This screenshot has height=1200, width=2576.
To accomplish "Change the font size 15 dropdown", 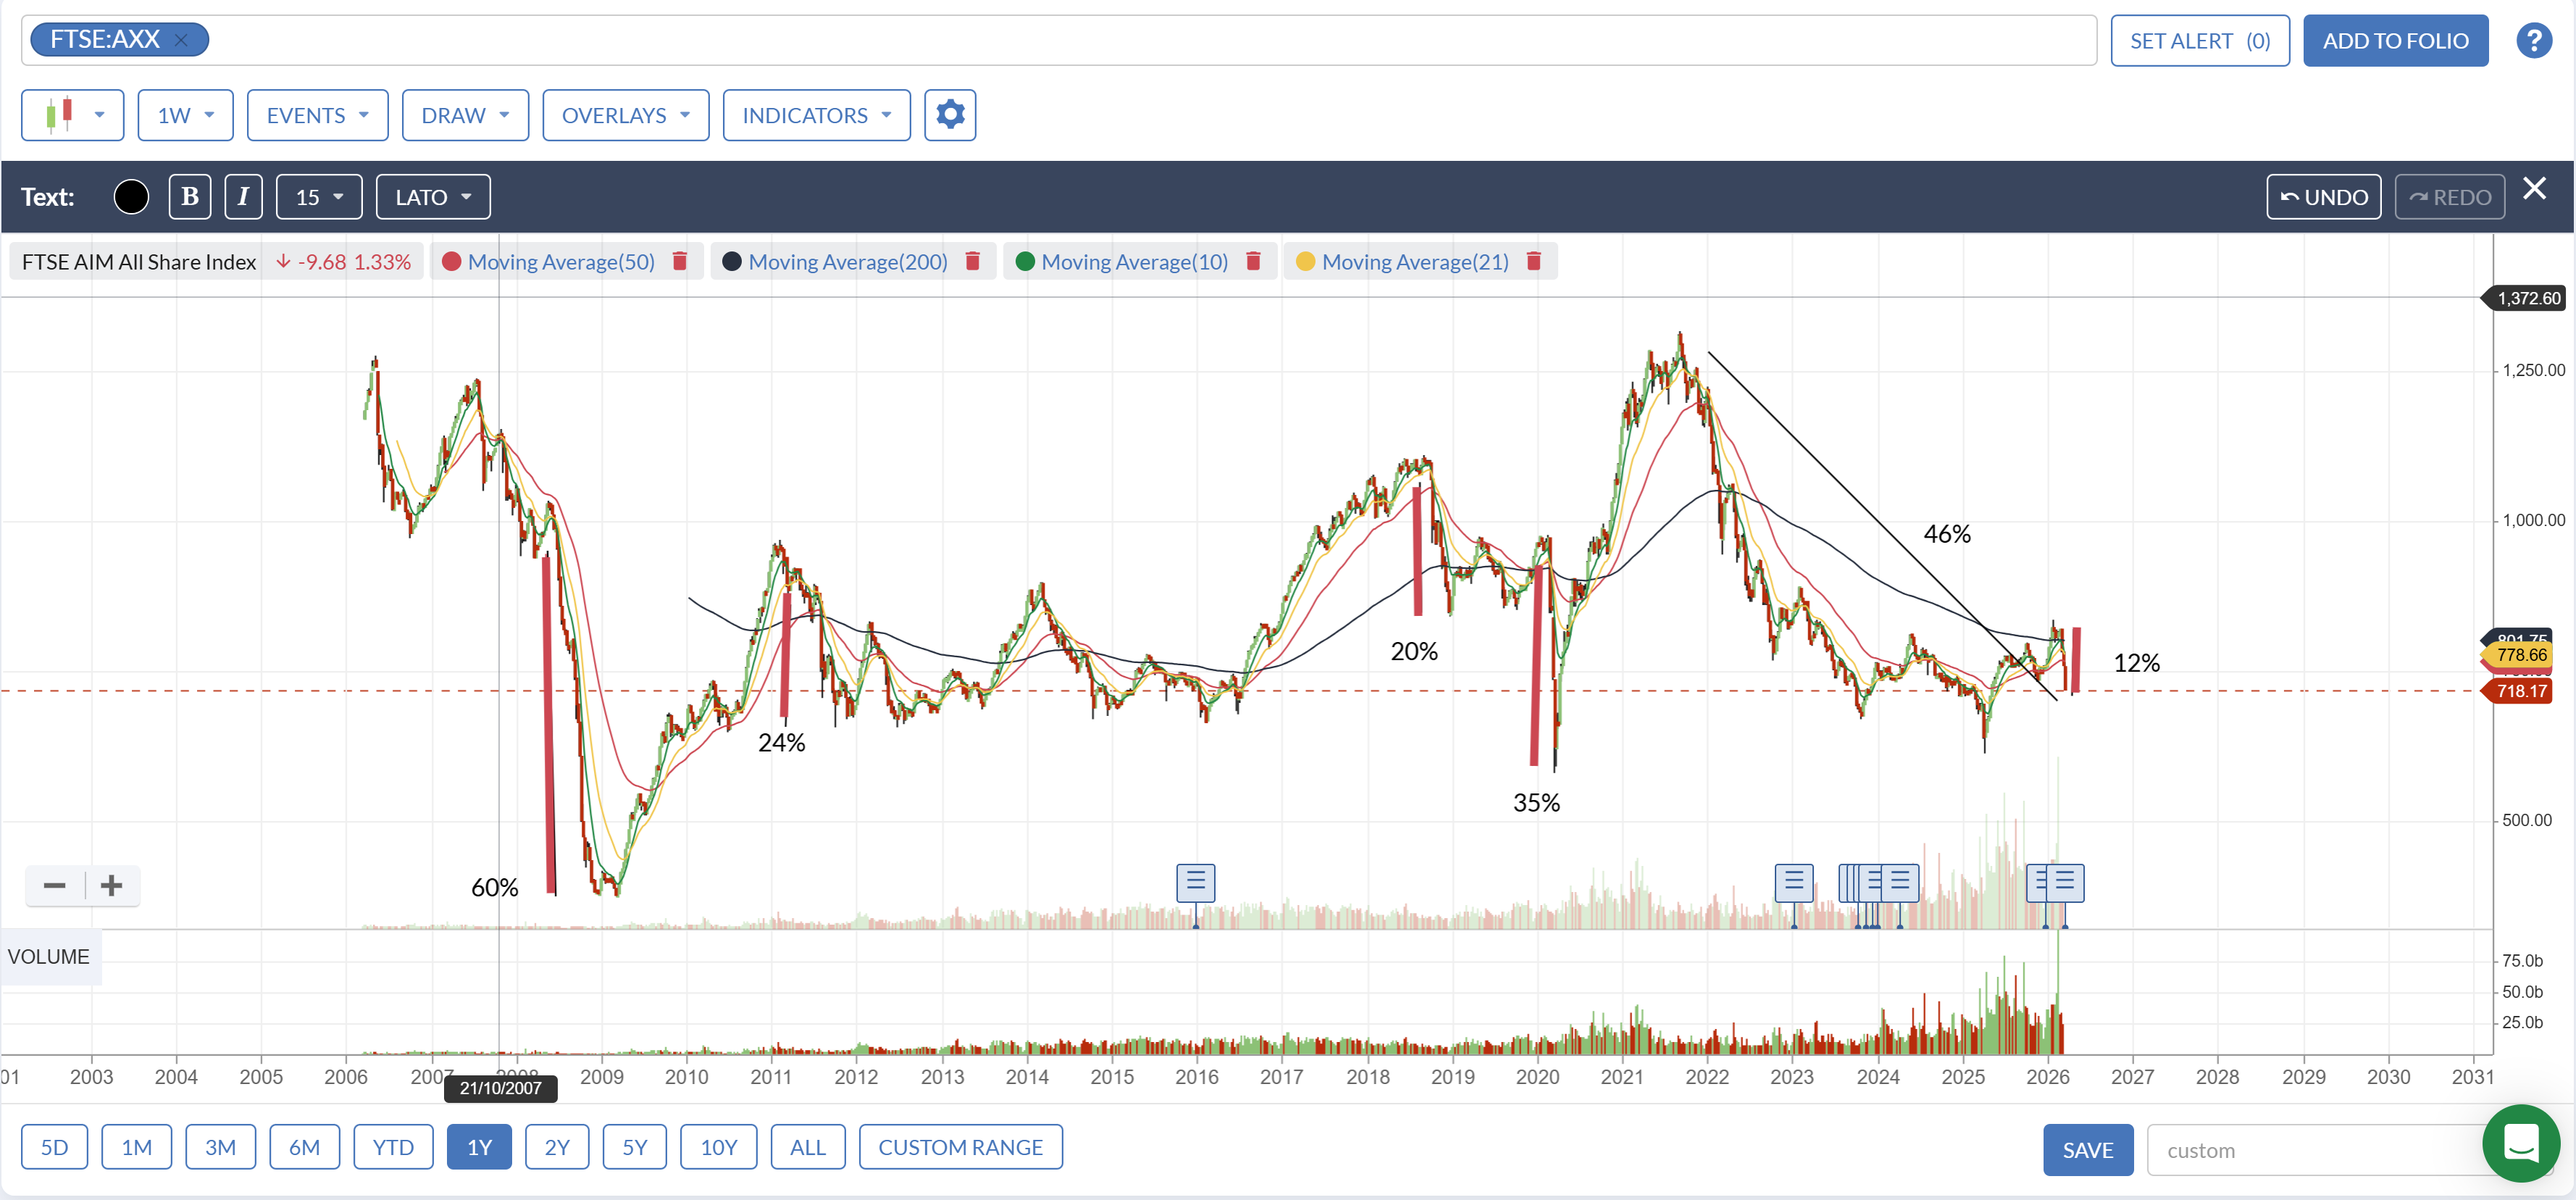I will (319, 197).
